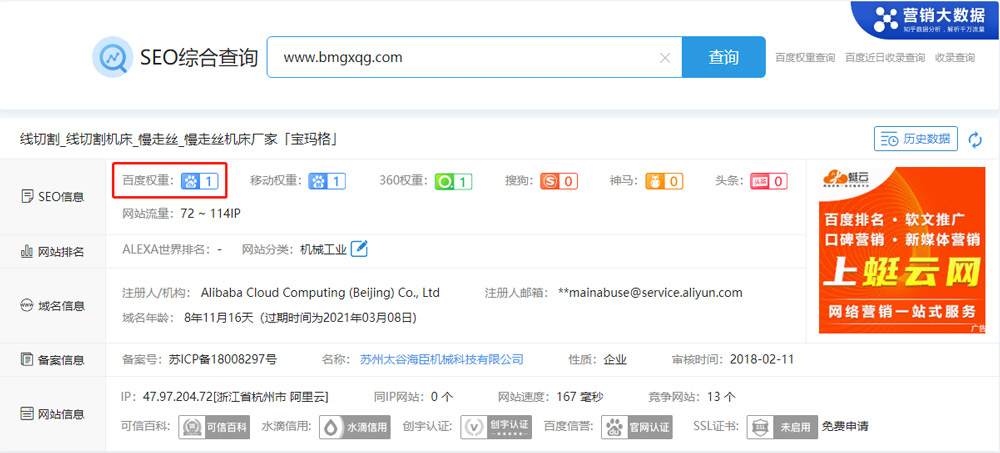
Task: Click the 移动权重 badge icon
Action: tap(326, 181)
